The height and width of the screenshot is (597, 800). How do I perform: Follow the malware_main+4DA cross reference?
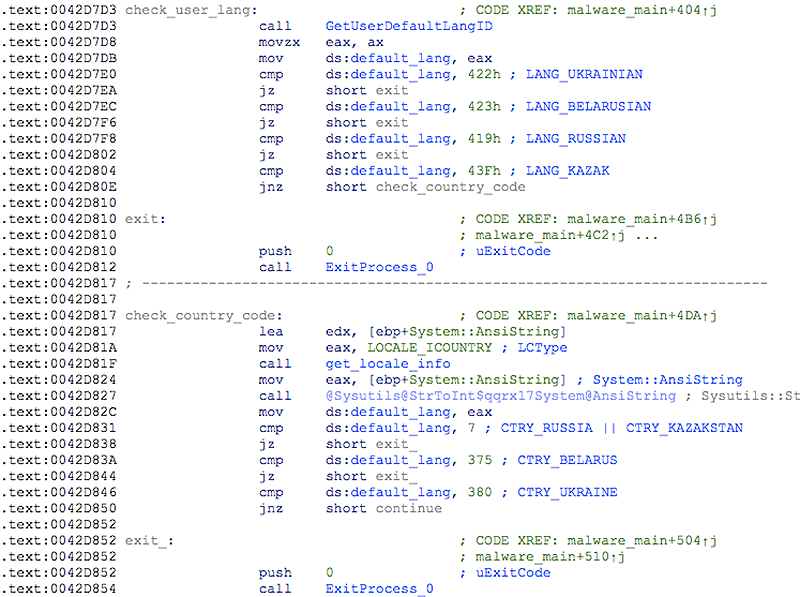click(x=642, y=316)
